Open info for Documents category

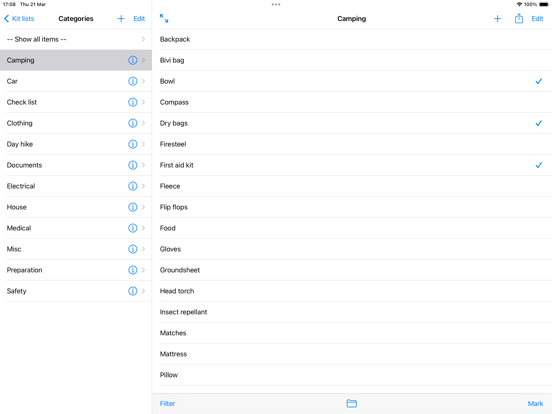(x=132, y=165)
